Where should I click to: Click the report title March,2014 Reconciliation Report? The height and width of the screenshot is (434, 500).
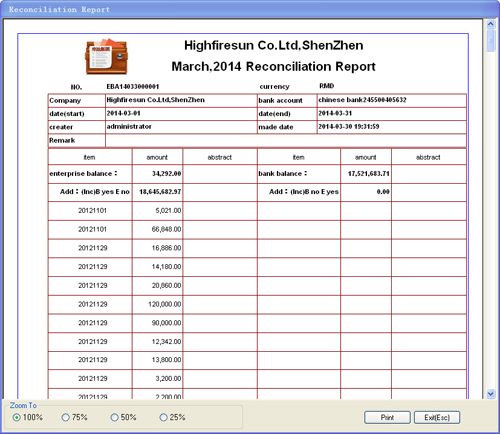coord(273,67)
